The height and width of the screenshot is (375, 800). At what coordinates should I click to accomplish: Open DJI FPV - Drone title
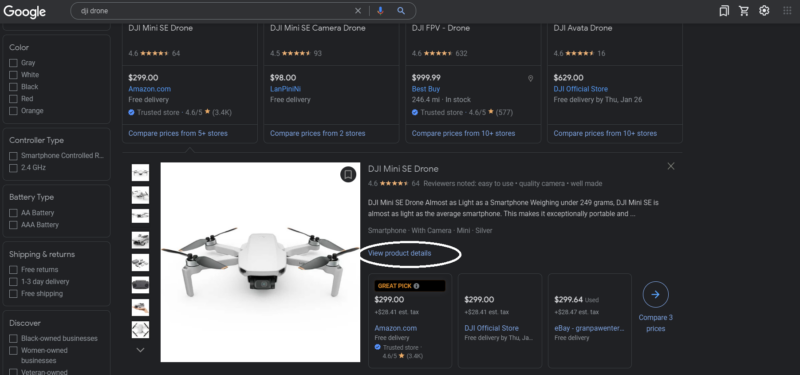point(440,28)
